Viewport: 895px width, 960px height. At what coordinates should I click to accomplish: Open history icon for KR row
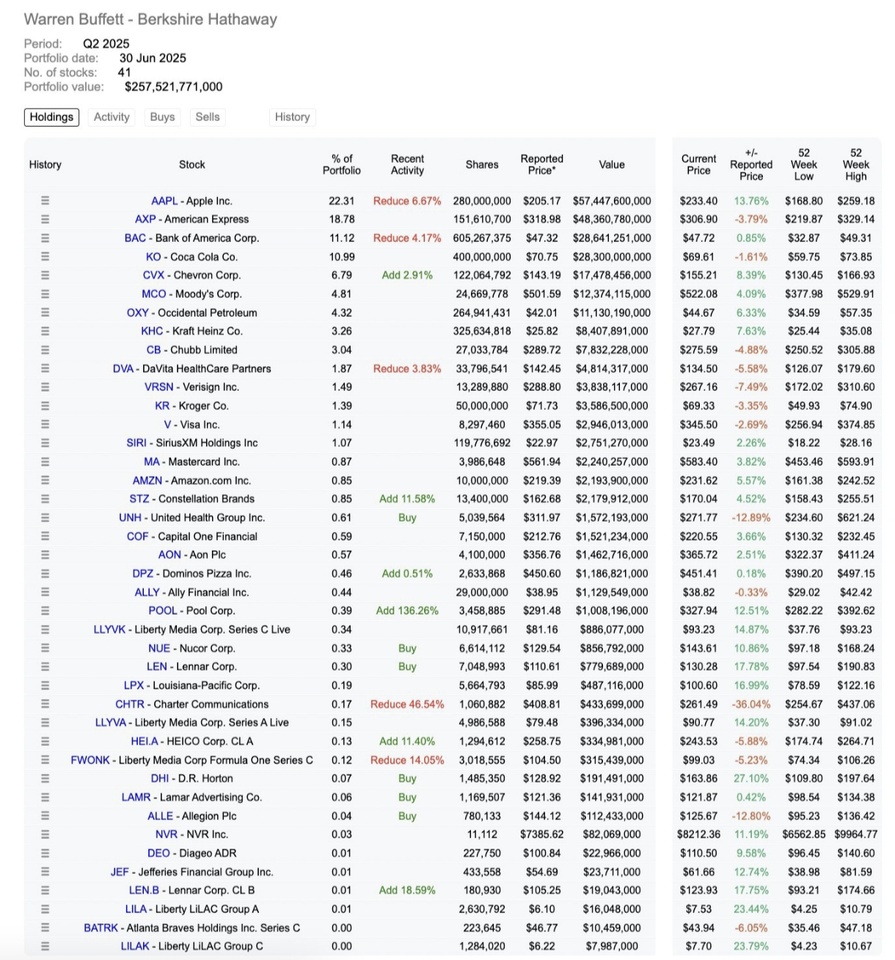(x=45, y=406)
